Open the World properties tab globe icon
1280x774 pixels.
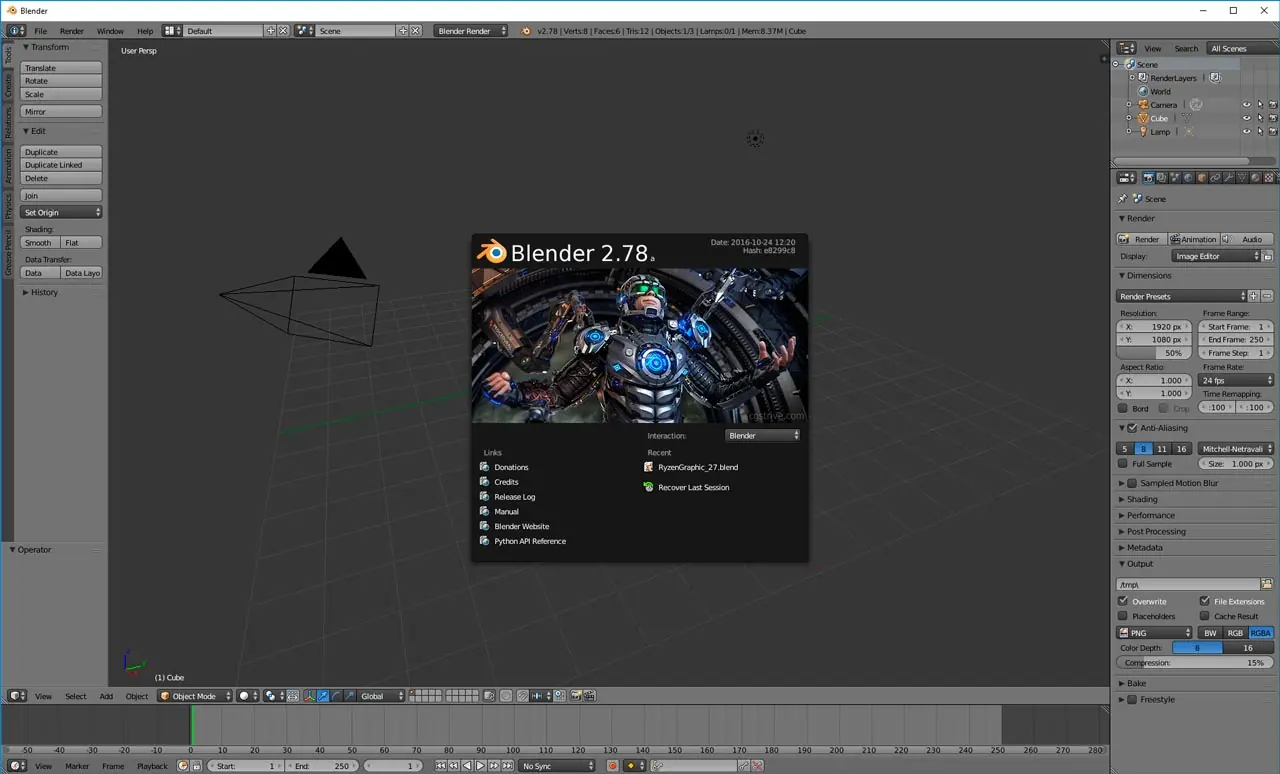(x=1189, y=178)
